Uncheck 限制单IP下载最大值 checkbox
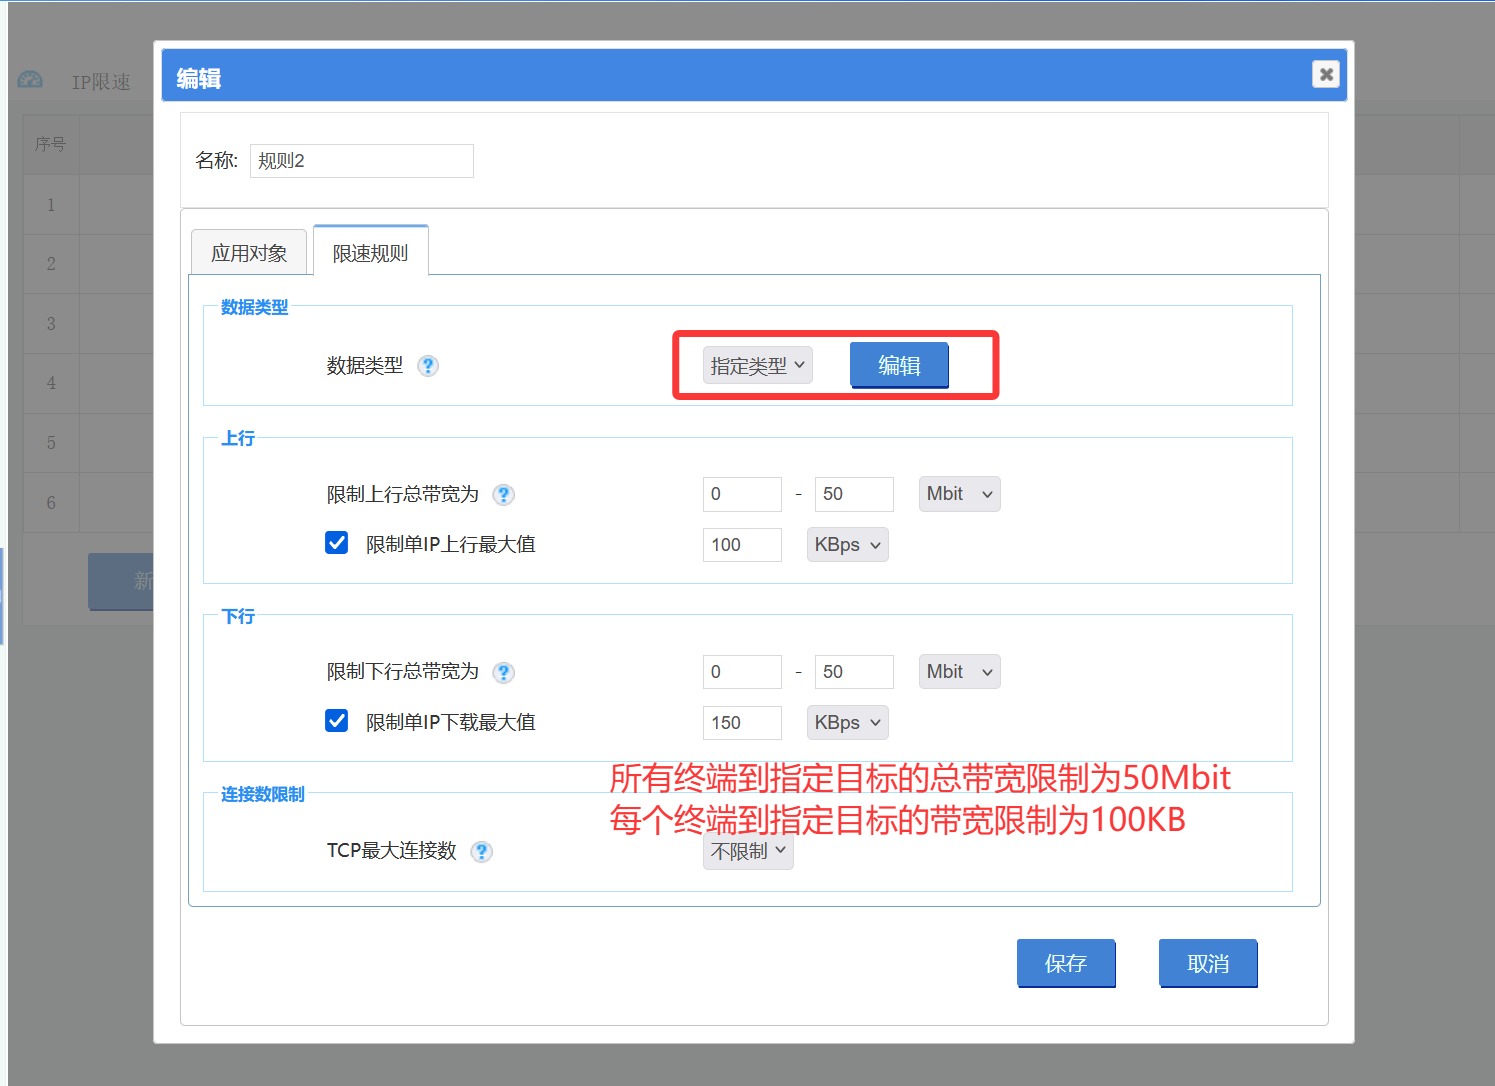This screenshot has width=1495, height=1086. 337,721
